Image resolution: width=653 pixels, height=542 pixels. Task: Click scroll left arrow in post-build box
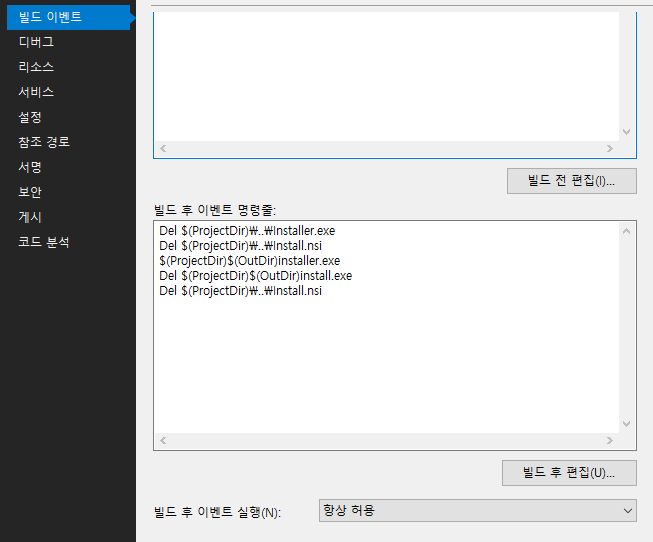(163, 440)
